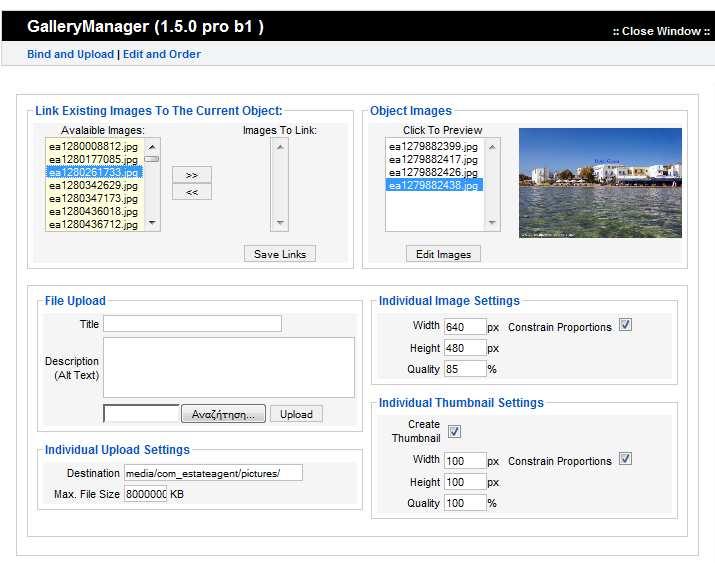Screen dimensions: 715x563
Task: Click the Object Images list scroll down arrow
Action: (492, 223)
